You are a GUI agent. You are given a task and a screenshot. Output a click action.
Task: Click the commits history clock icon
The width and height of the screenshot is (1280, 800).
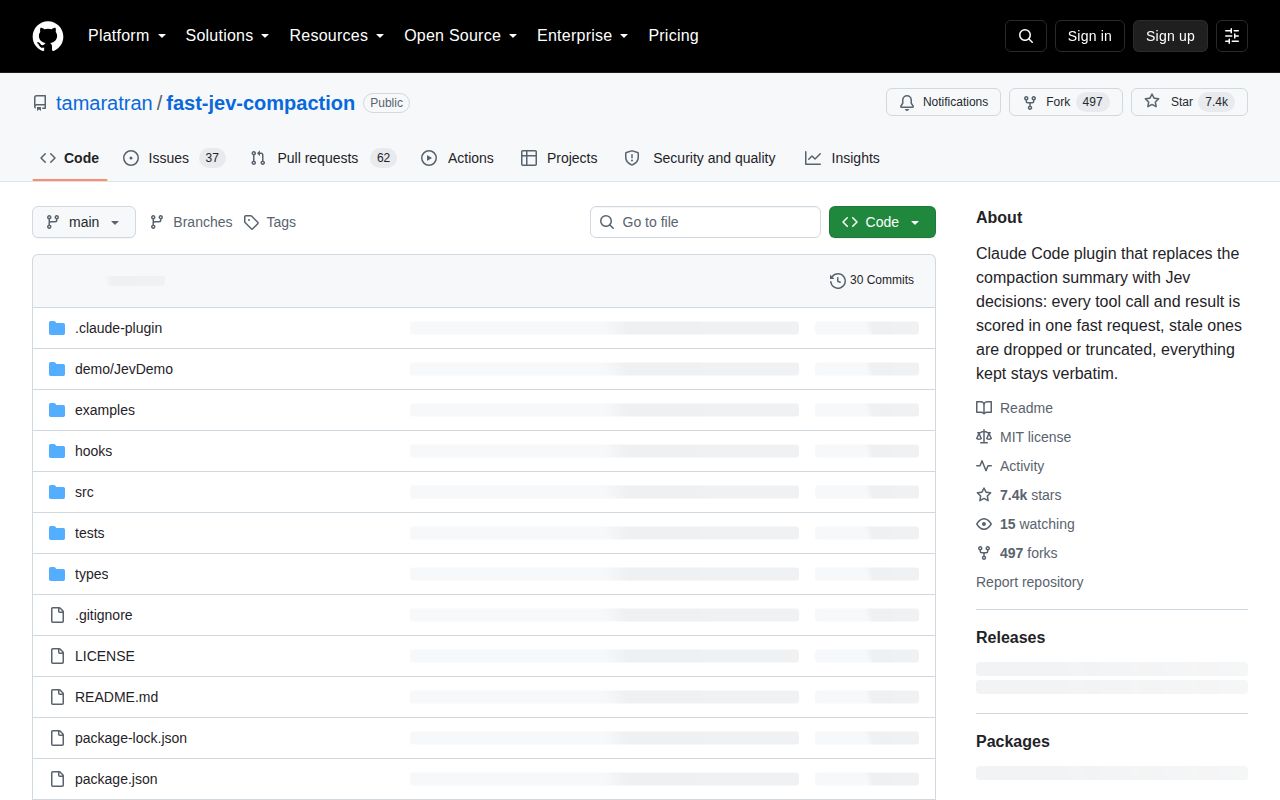click(x=838, y=281)
